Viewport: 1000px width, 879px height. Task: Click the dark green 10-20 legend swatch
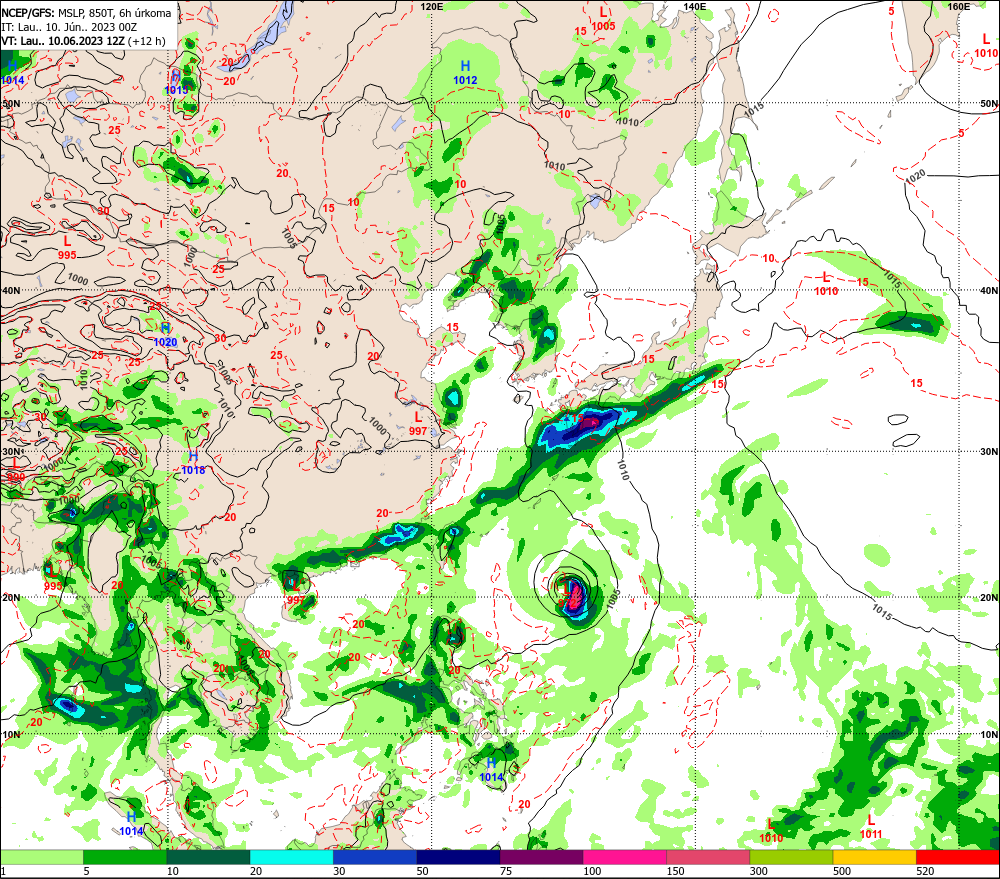point(208,857)
